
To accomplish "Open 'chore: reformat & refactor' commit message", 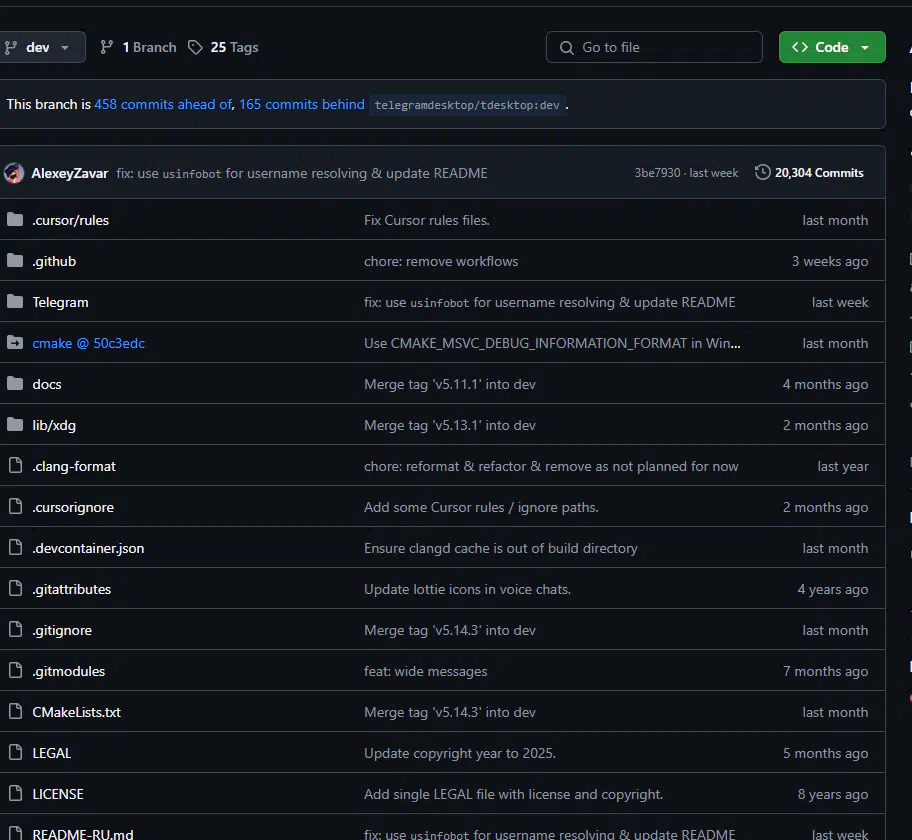I will pos(551,467).
